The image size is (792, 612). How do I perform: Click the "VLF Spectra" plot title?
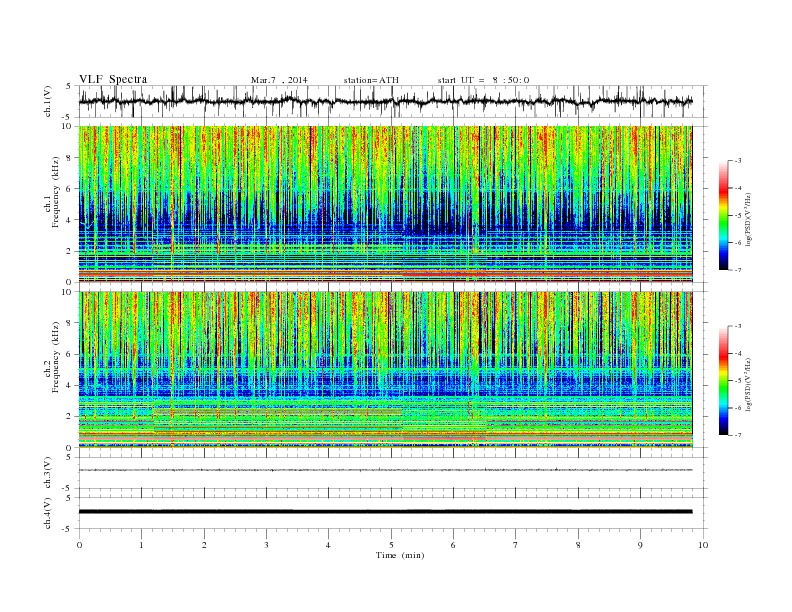tap(113, 79)
